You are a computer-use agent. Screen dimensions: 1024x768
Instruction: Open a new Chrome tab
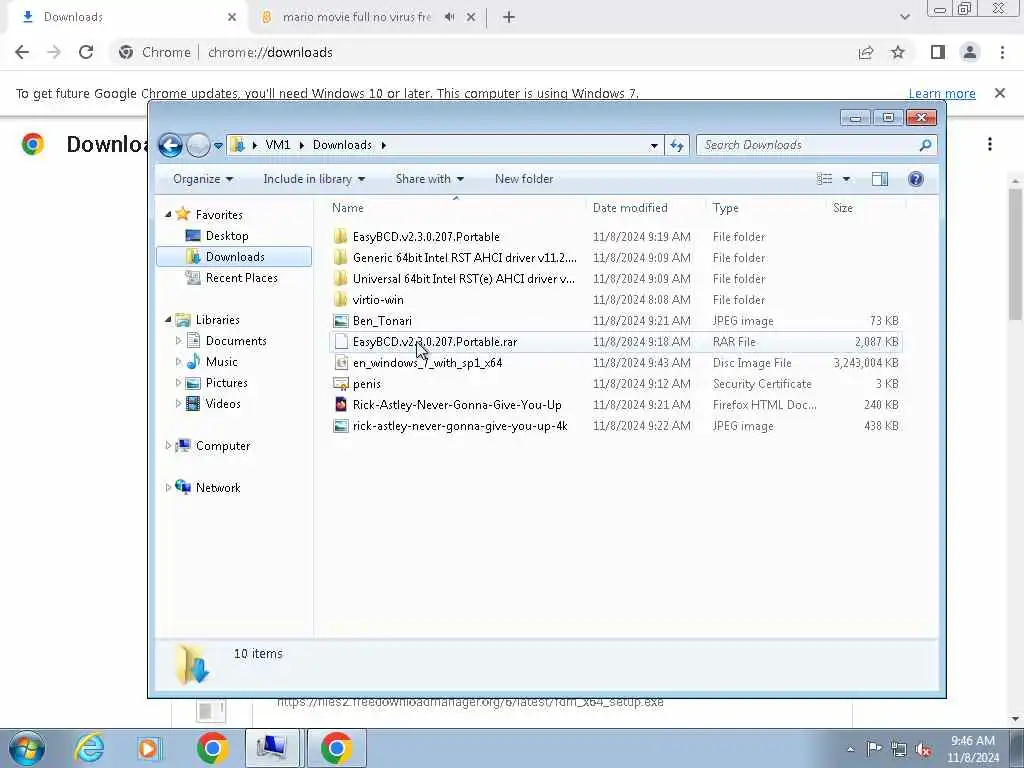click(509, 17)
